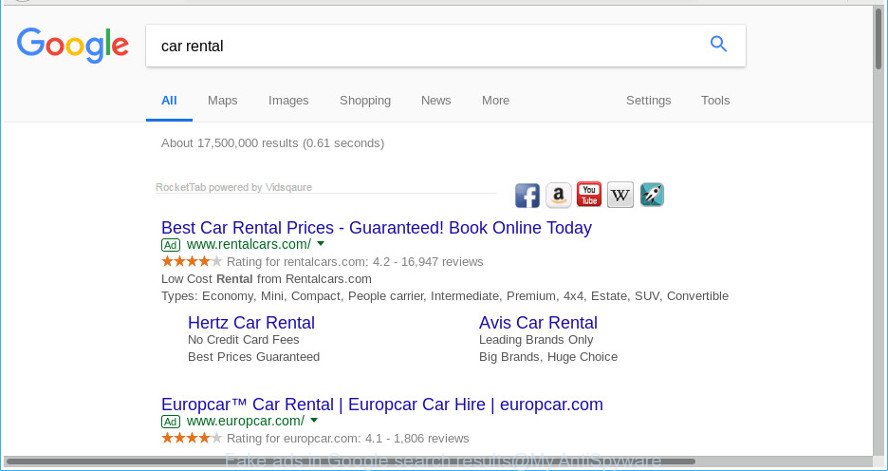Click the Ad badge beside www.rentalcars.com
The width and height of the screenshot is (888, 471).
point(170,245)
